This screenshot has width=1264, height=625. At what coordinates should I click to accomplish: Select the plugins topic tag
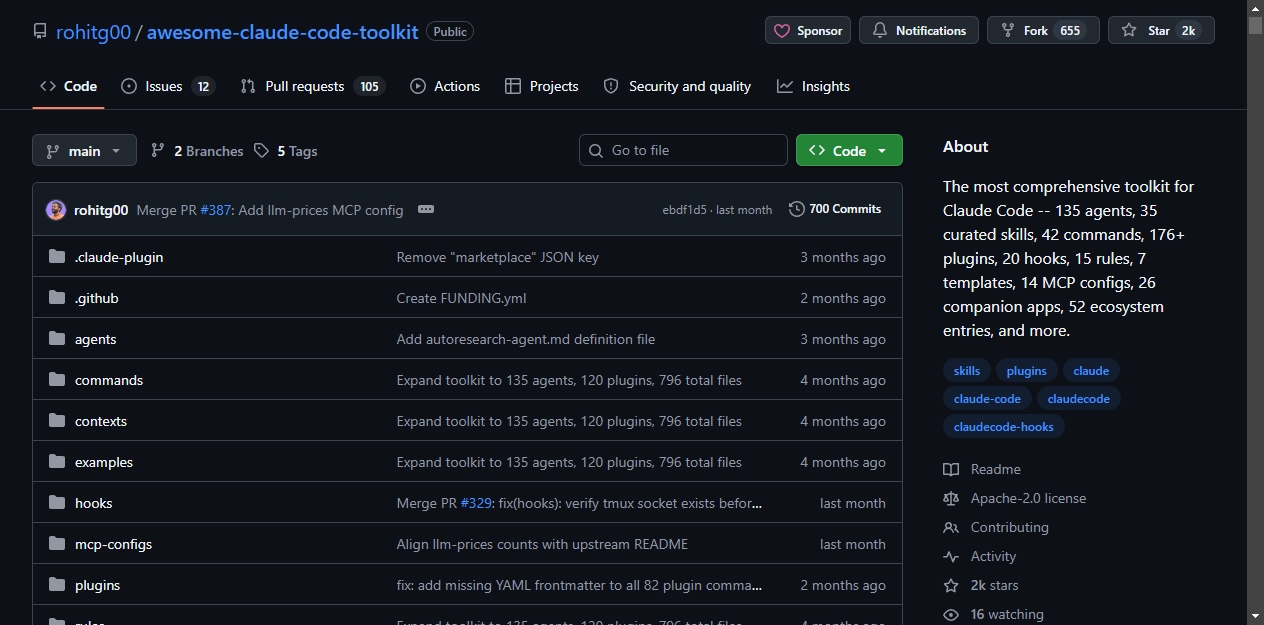tap(1027, 370)
